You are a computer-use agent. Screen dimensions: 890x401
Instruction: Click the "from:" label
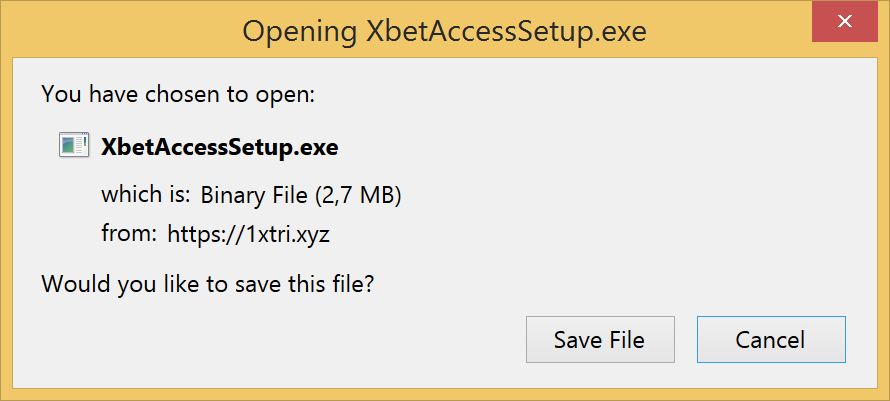129,234
